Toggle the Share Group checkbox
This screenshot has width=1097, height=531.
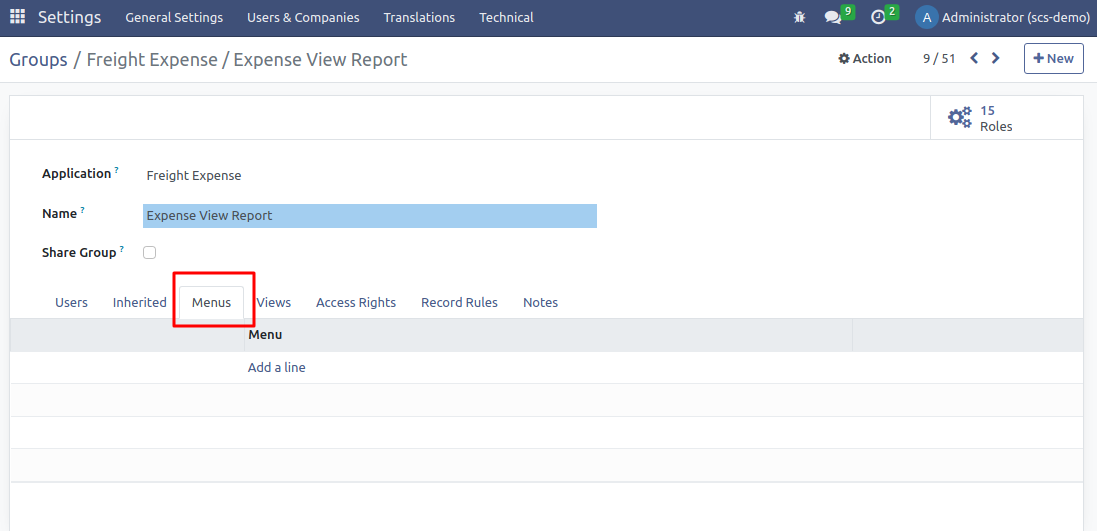[x=149, y=253]
